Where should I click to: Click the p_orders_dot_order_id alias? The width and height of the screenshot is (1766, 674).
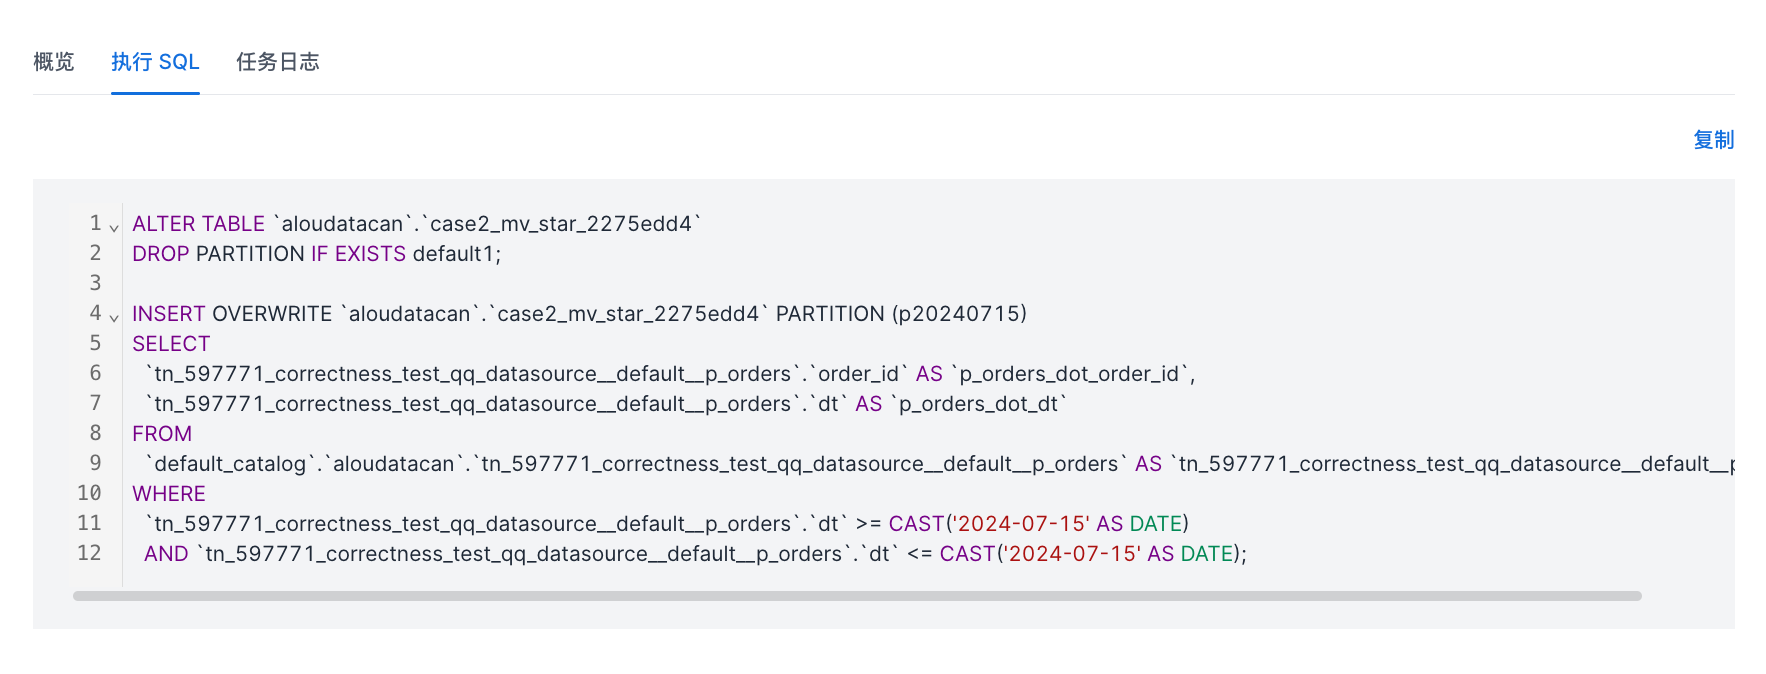tap(1069, 374)
